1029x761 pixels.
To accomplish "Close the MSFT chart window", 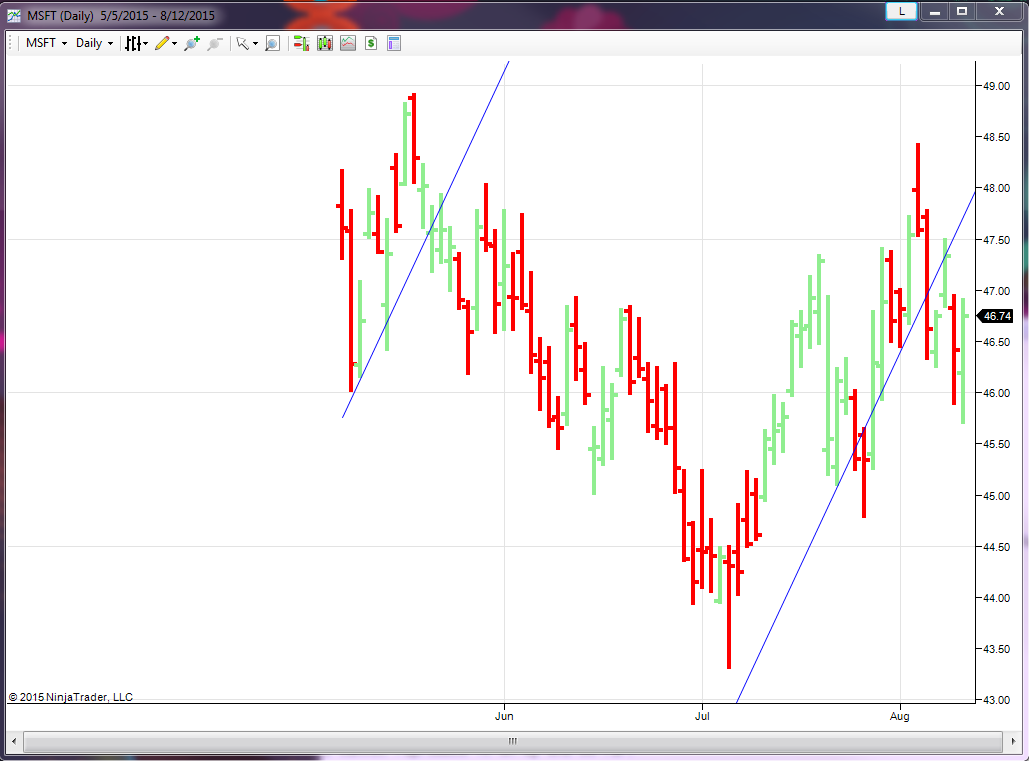I will (999, 11).
